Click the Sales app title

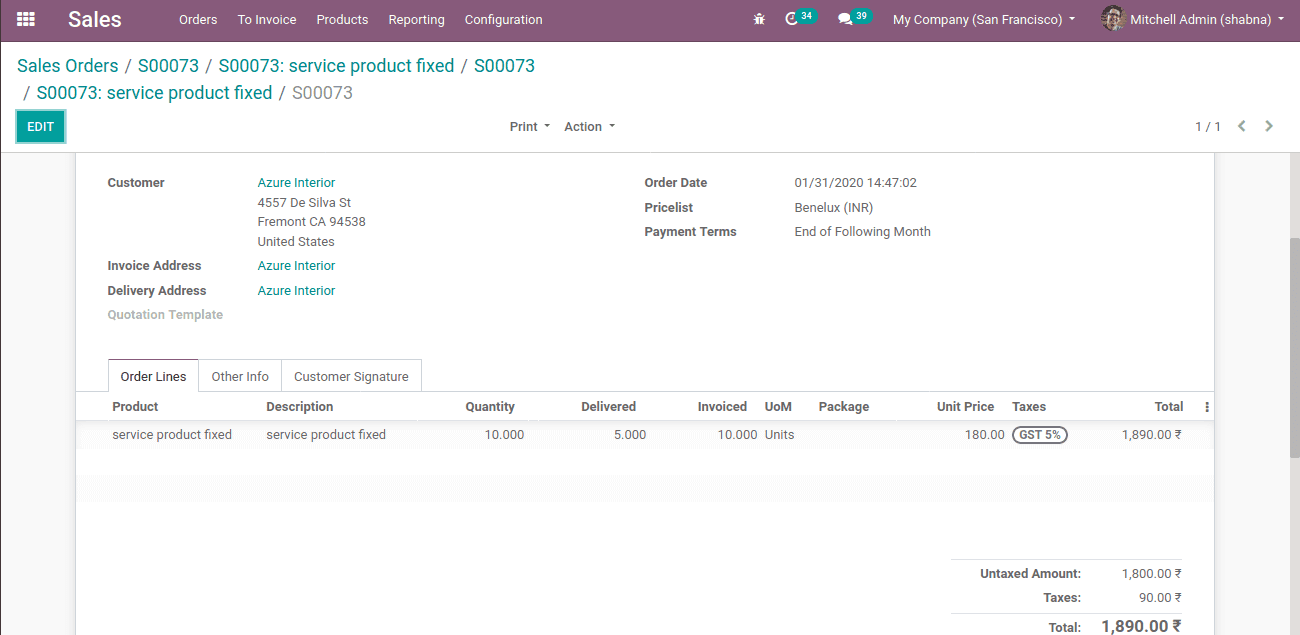coord(95,19)
